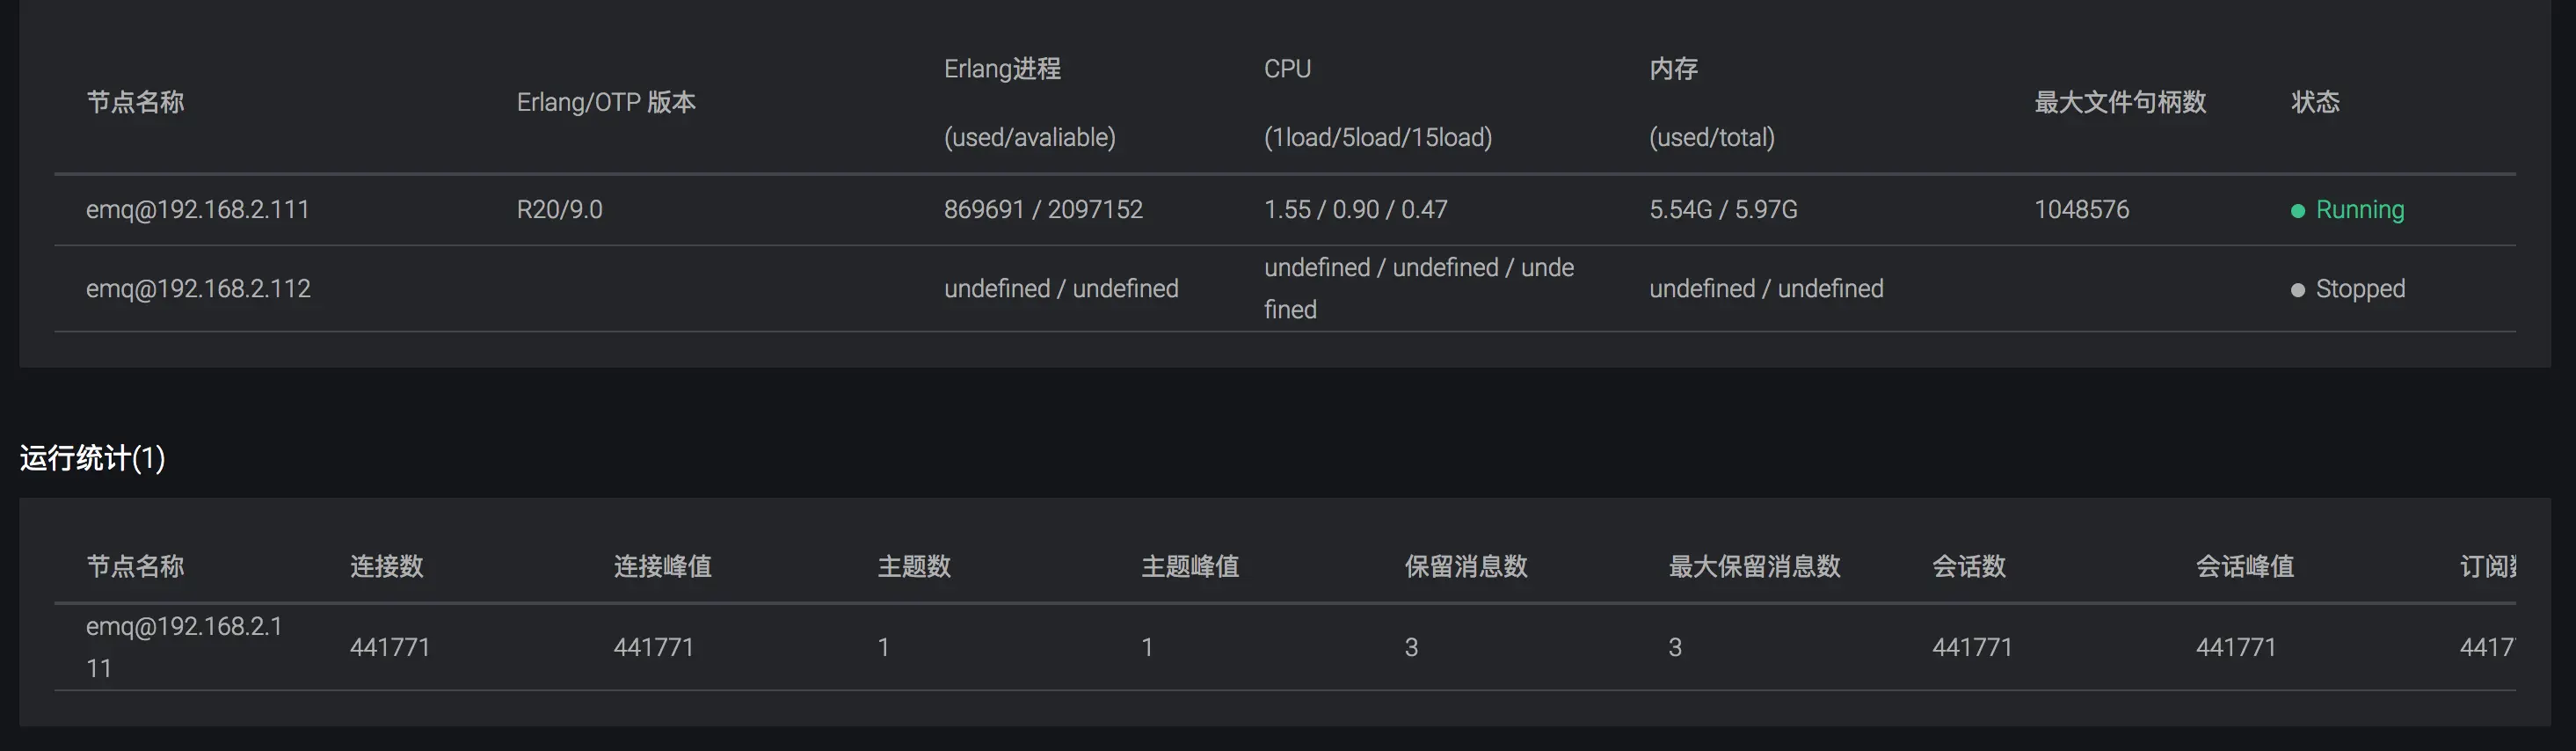This screenshot has height=751, width=2576.
Task: Click the 连接数 column header
Action: coord(387,567)
